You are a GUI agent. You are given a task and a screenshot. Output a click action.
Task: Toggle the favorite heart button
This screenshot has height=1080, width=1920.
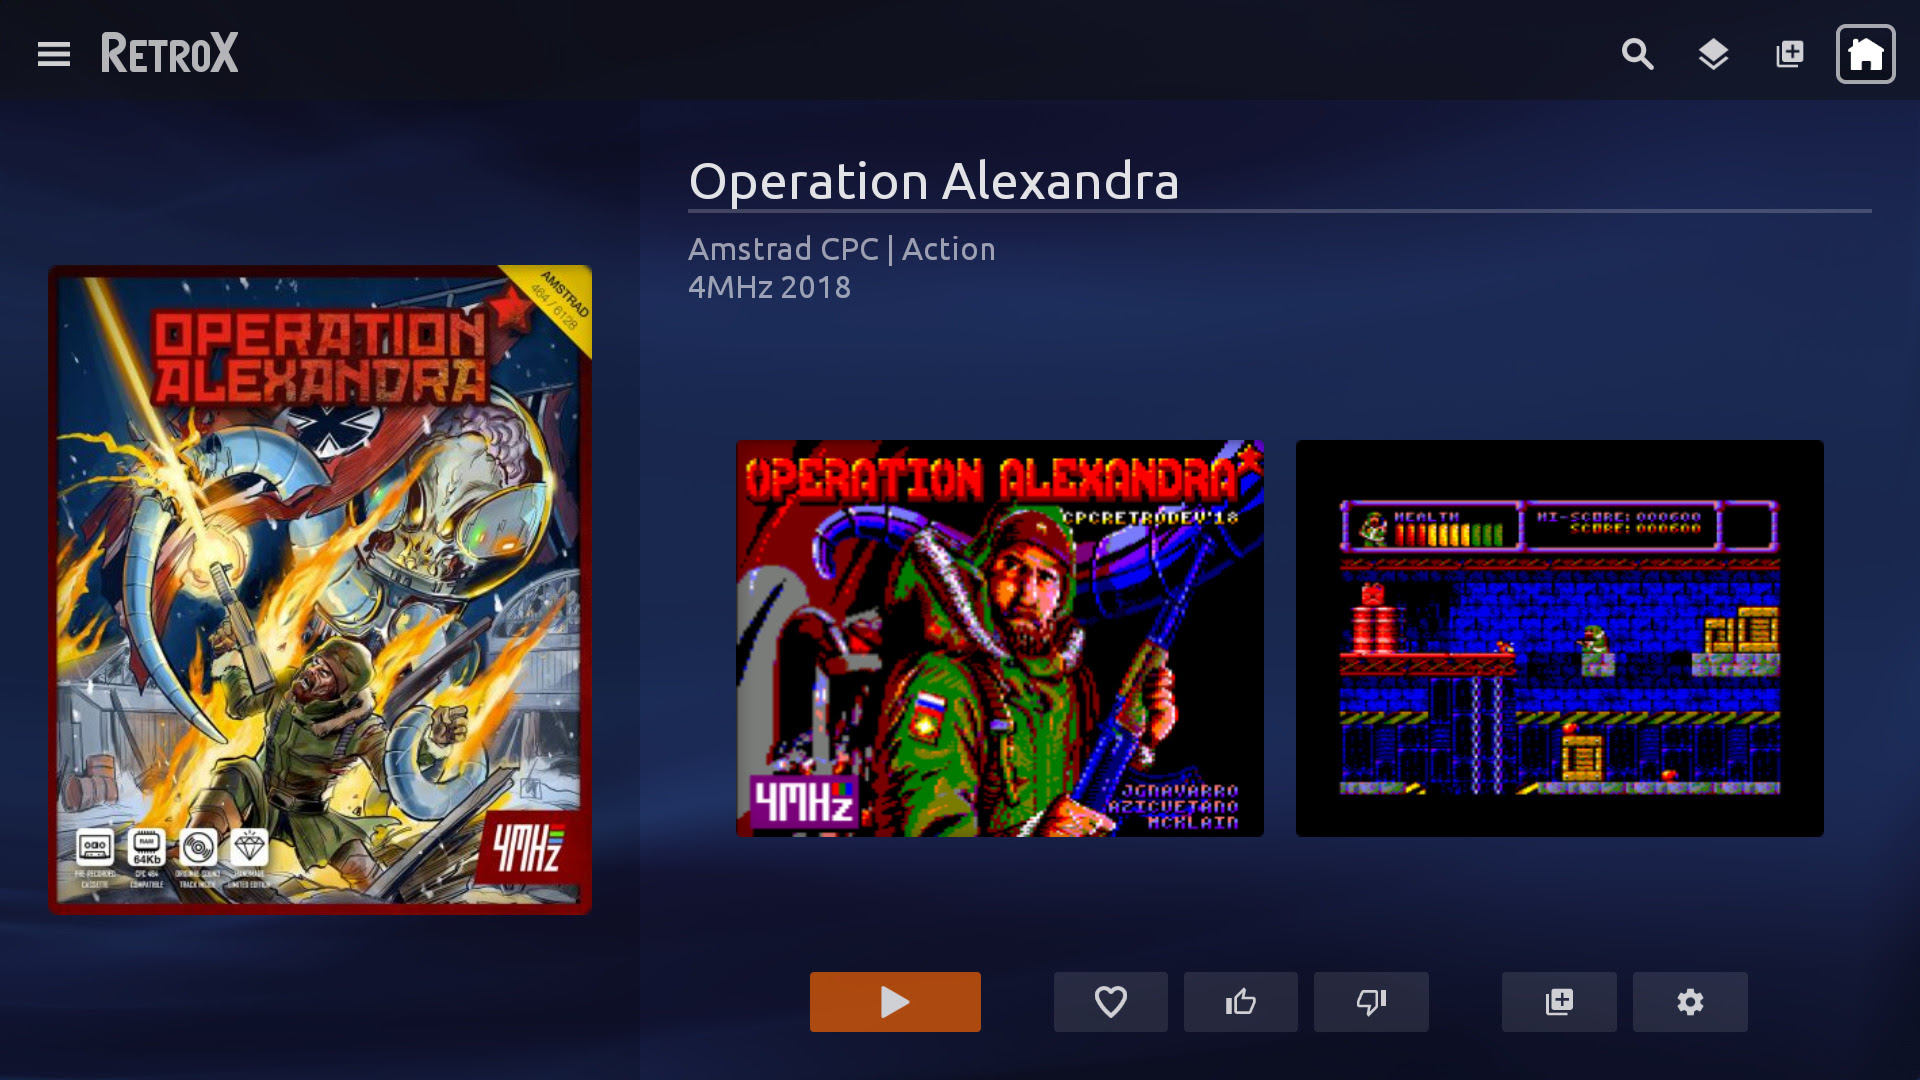pyautogui.click(x=1110, y=1001)
